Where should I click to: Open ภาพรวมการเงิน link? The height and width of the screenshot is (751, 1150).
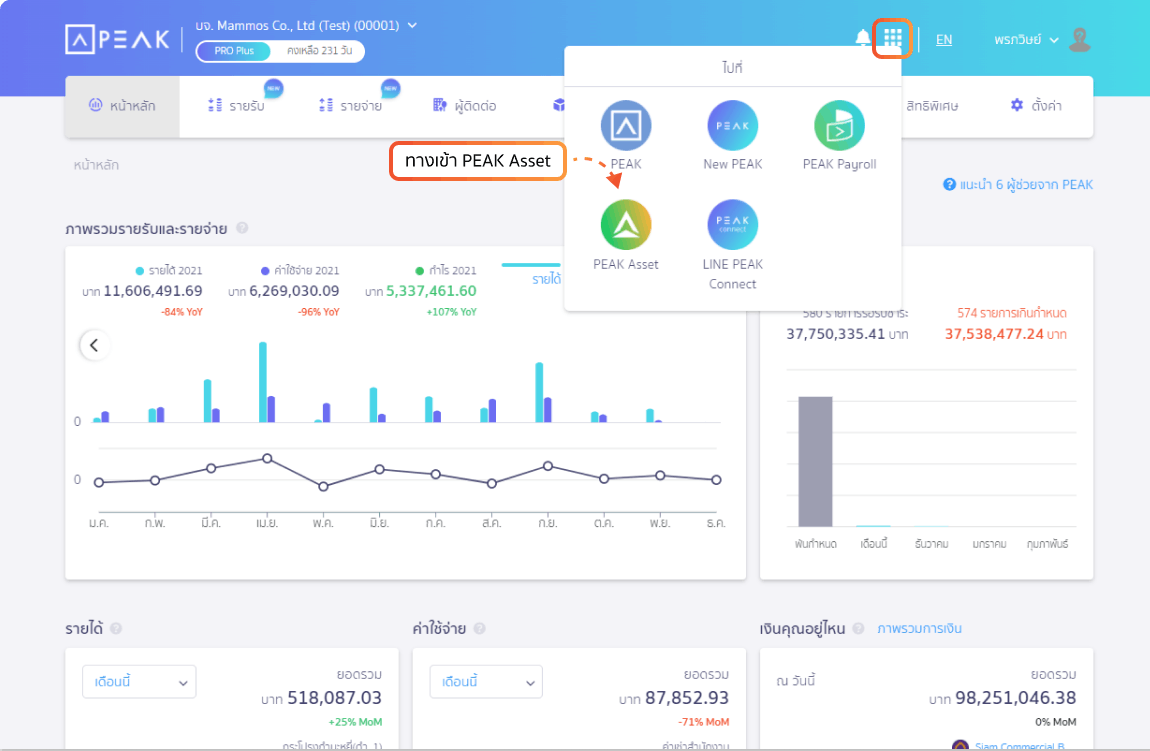pos(919,629)
